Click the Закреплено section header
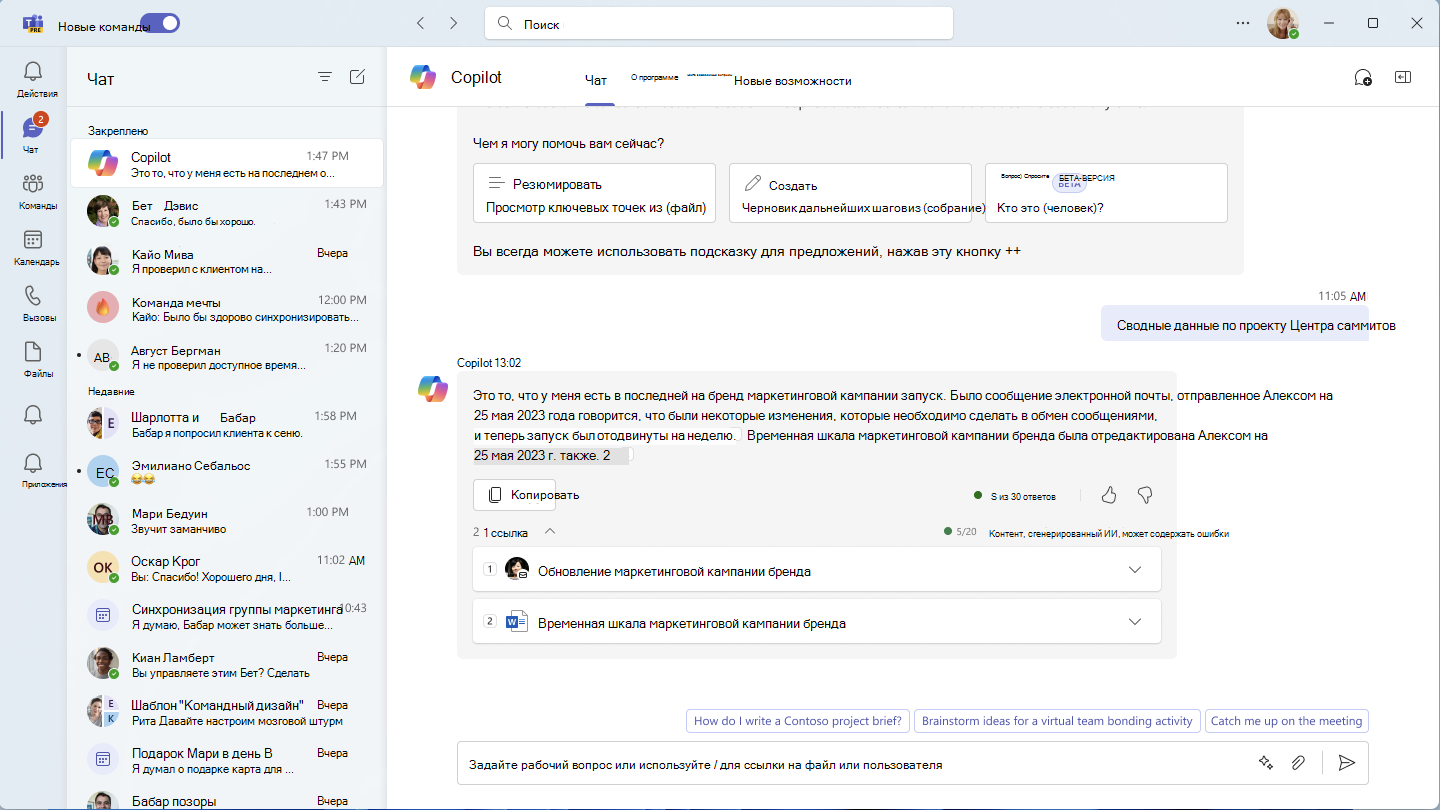1440x810 pixels. pyautogui.click(x=118, y=130)
